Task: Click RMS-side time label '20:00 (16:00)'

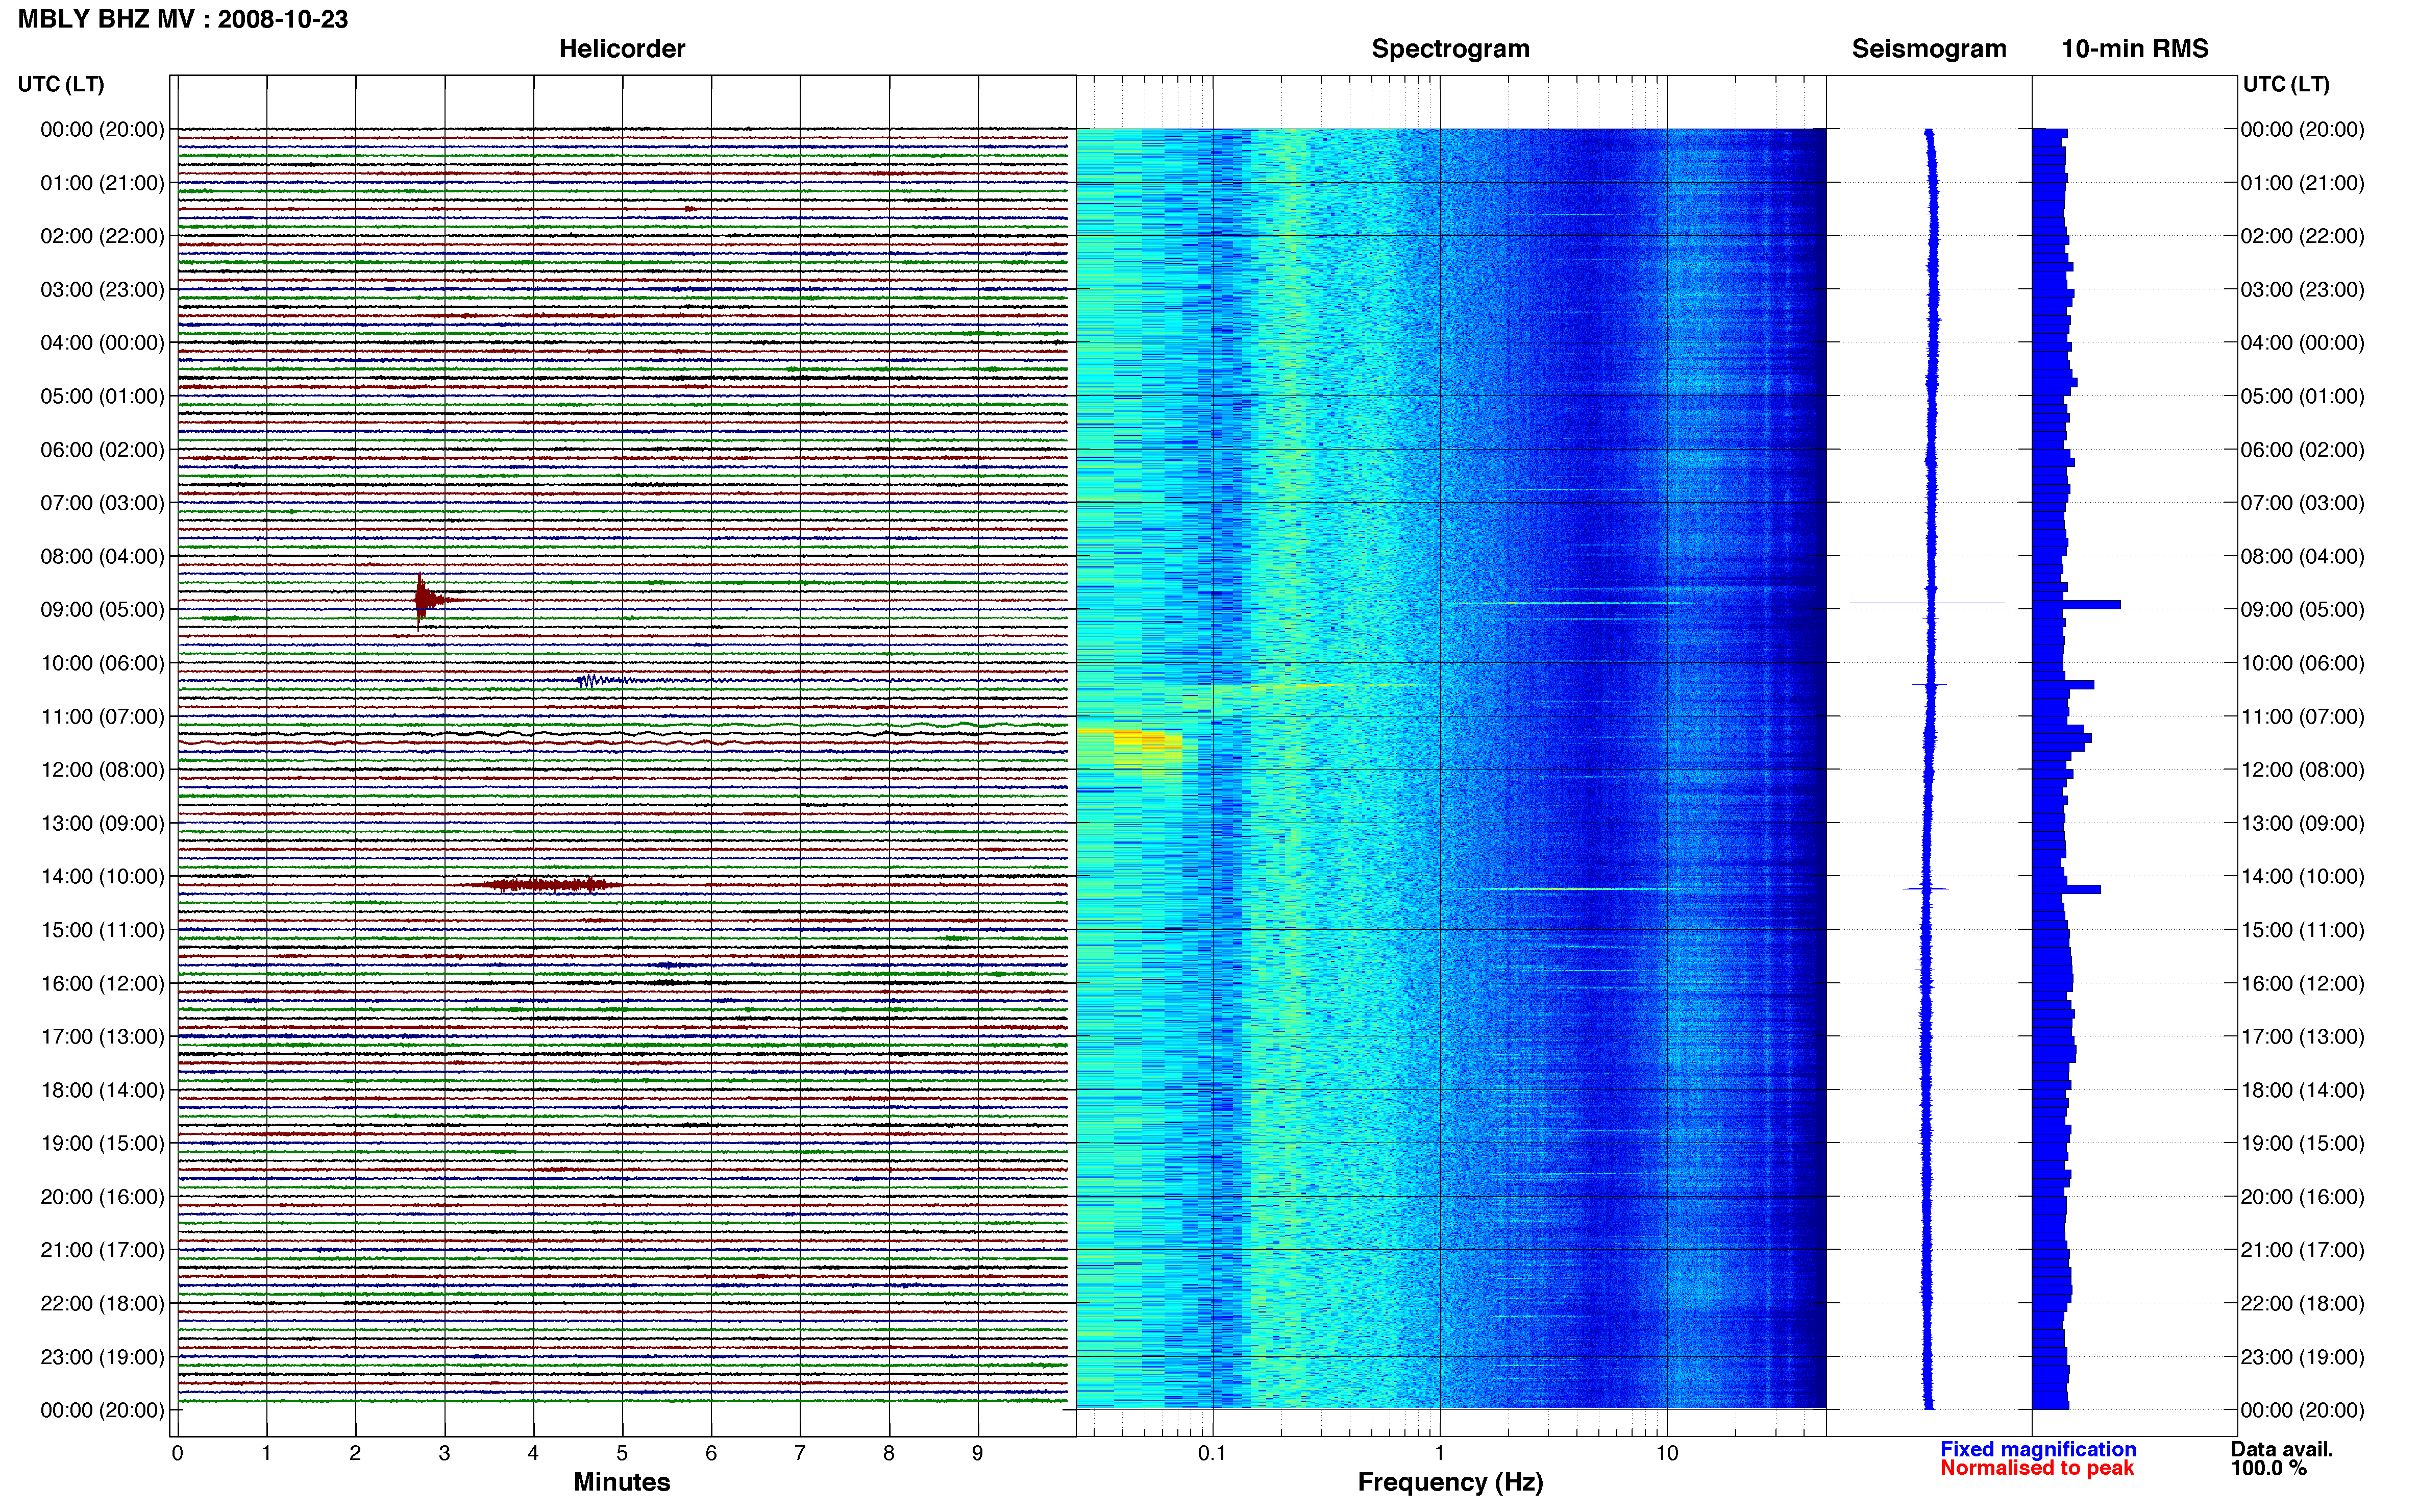Action: point(2302,1197)
